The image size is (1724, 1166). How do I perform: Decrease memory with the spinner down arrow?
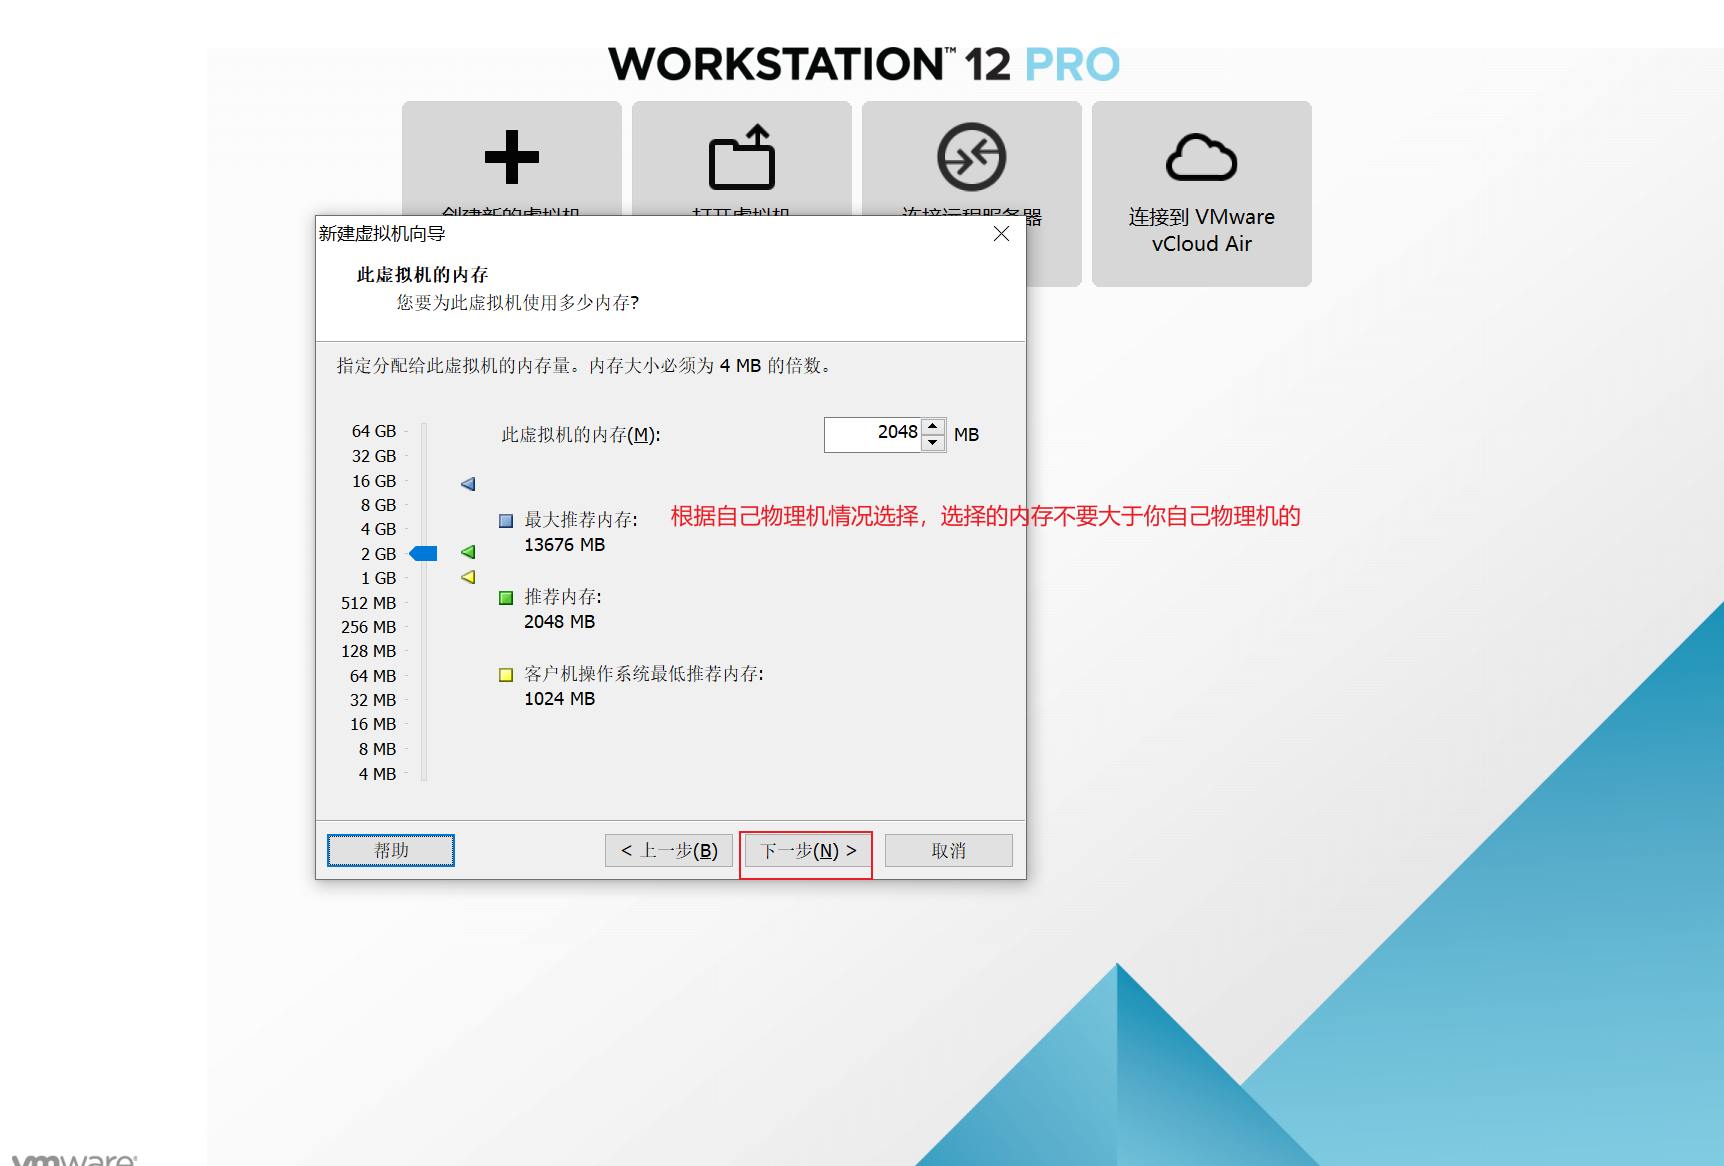coord(933,443)
